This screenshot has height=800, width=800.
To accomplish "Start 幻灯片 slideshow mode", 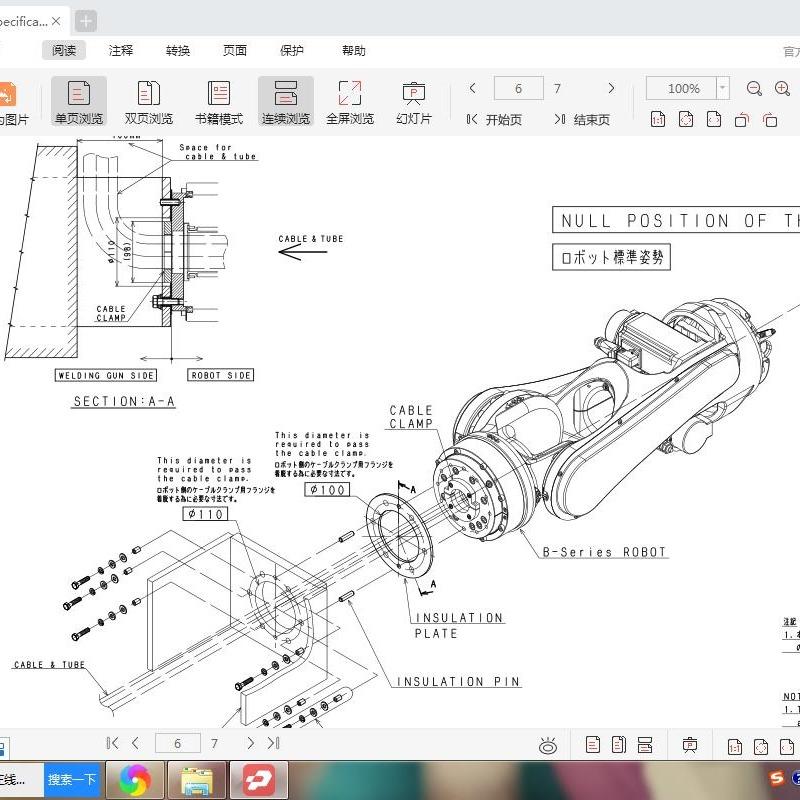I will (414, 103).
